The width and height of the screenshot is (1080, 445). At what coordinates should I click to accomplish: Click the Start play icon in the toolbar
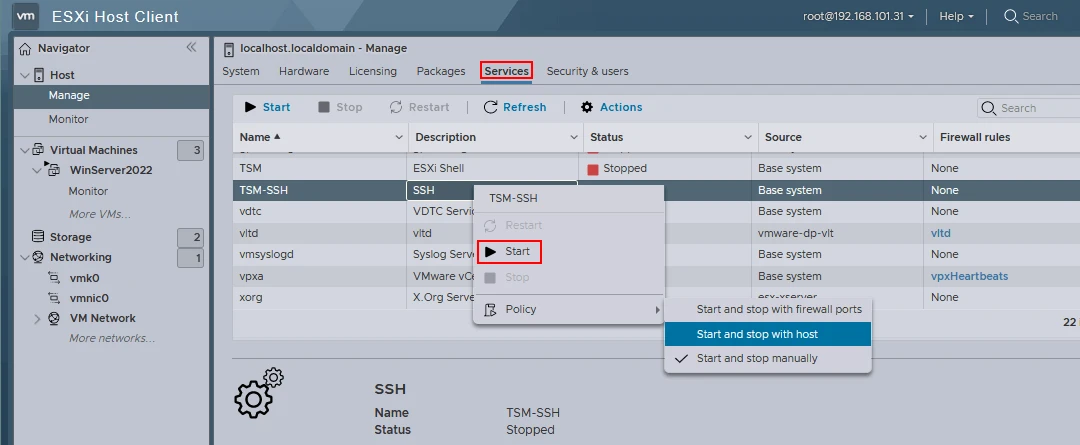pos(251,107)
